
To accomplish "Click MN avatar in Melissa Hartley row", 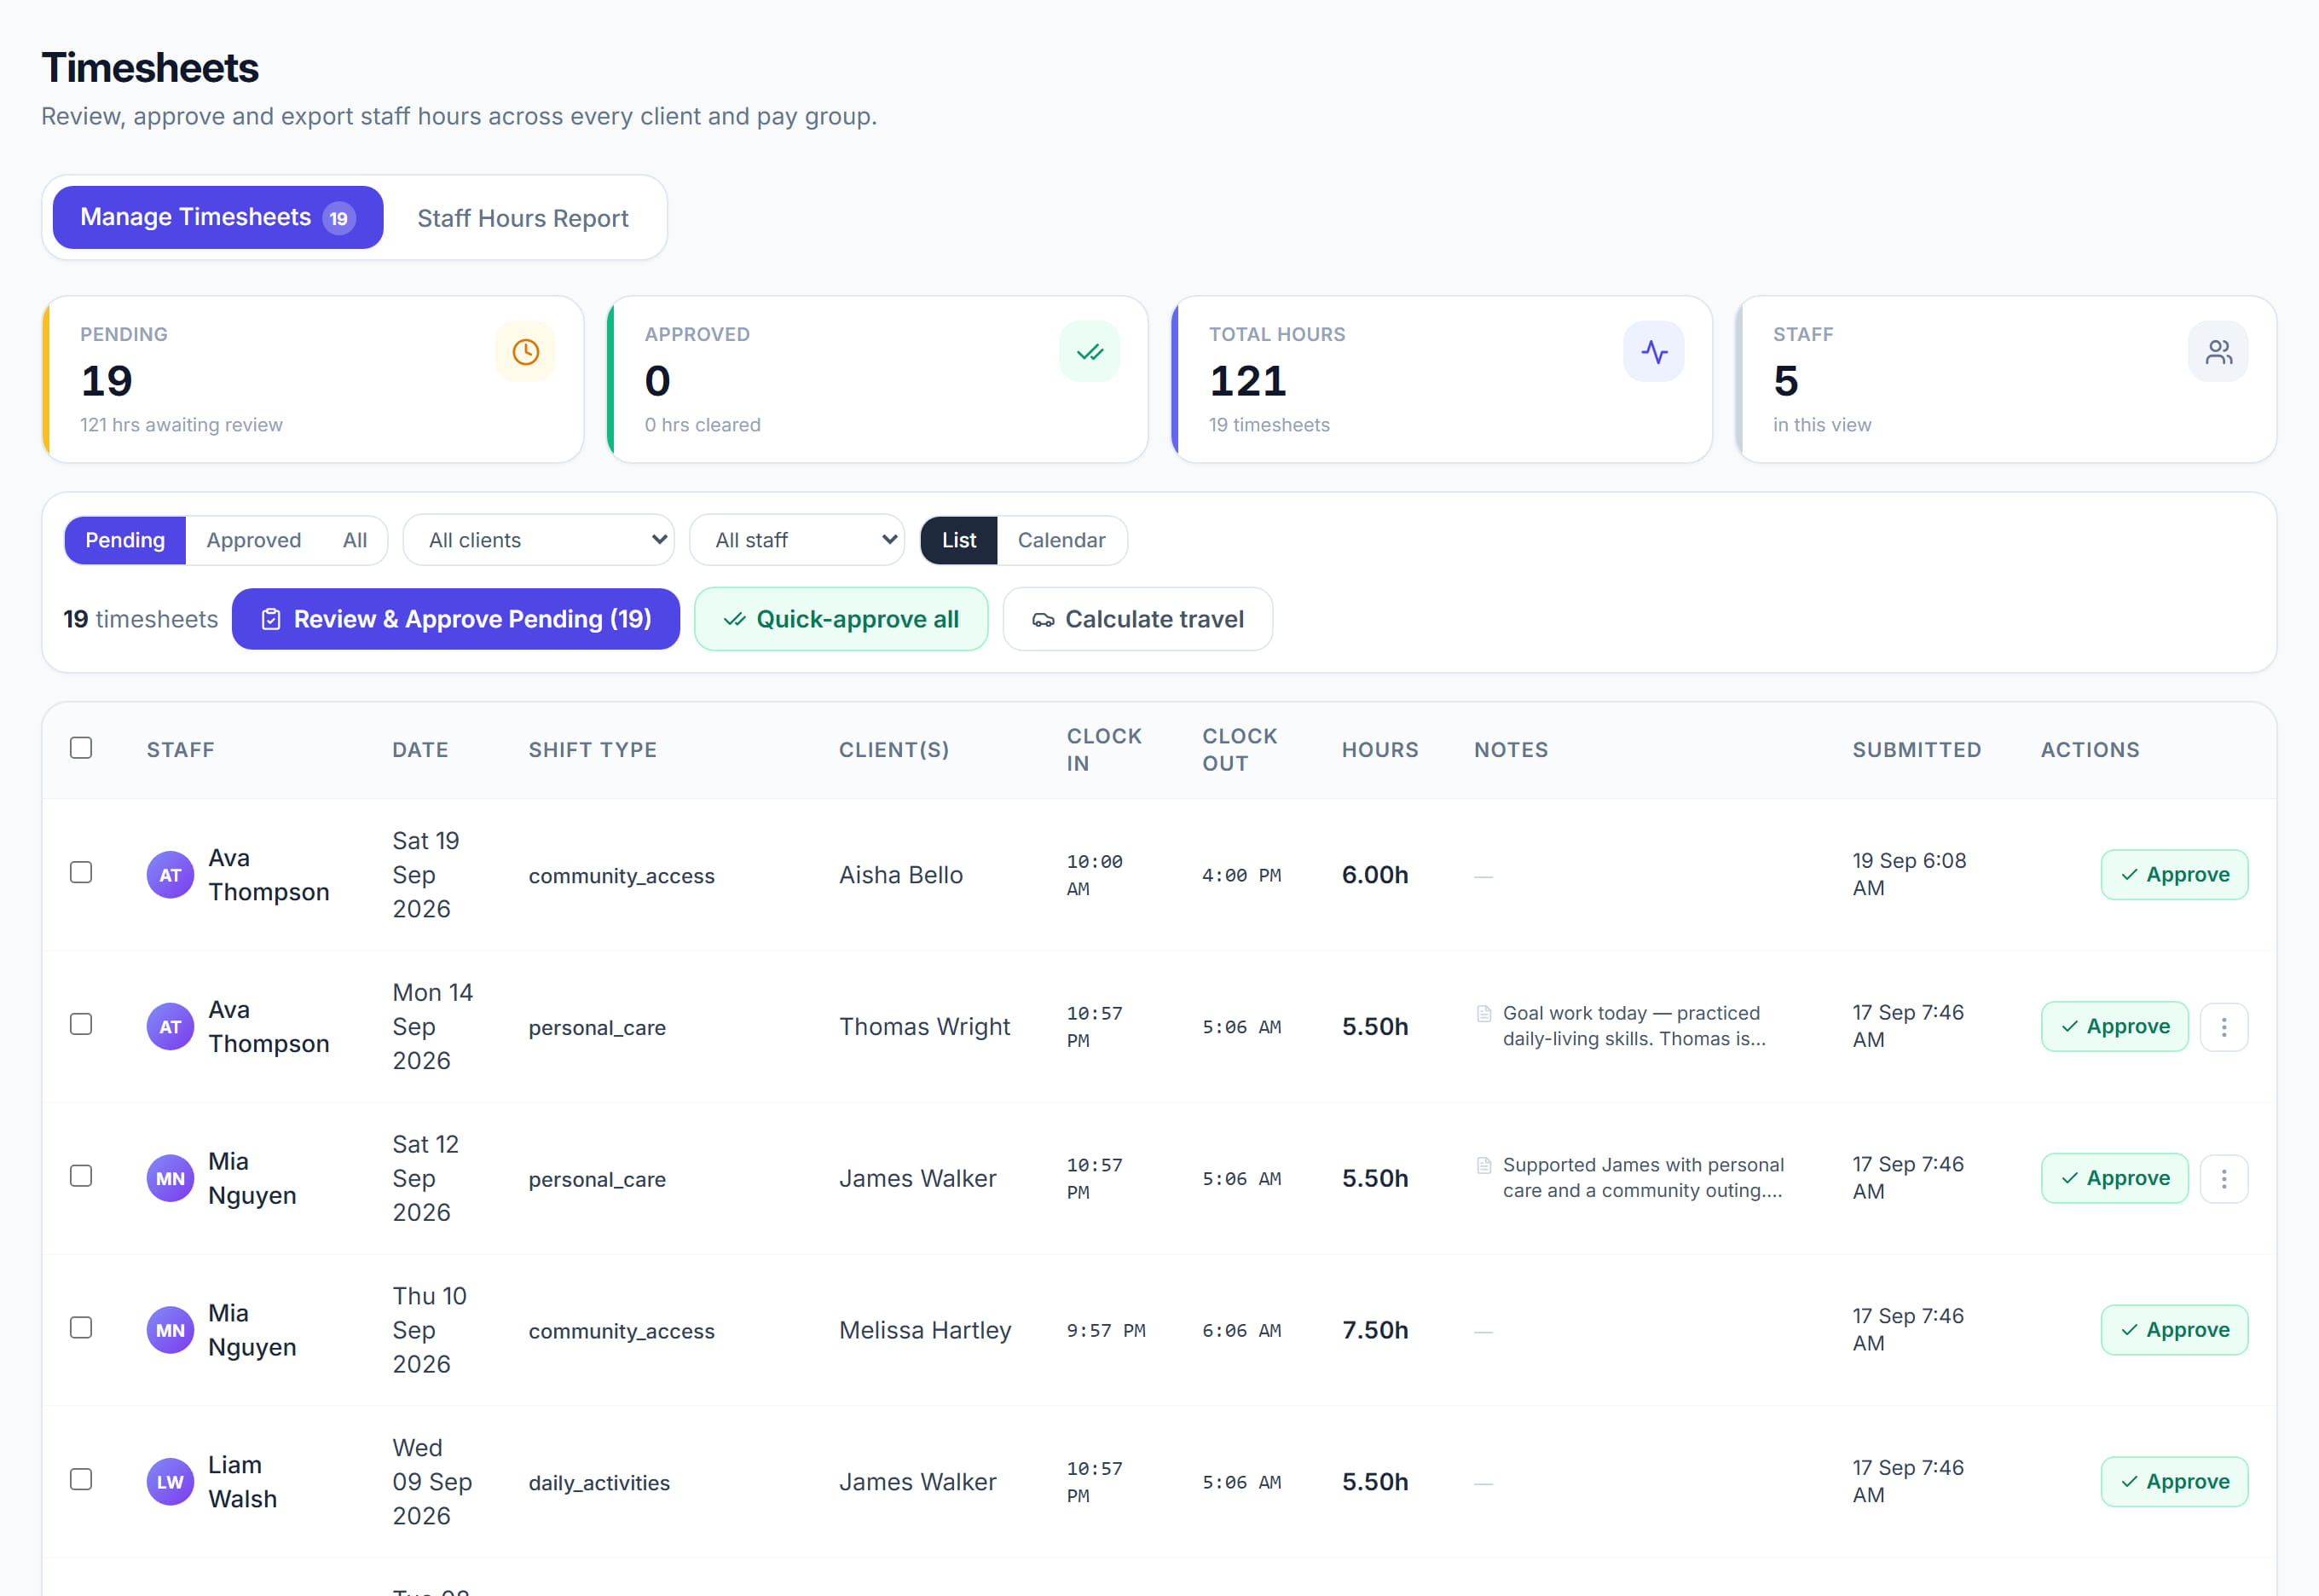I will coord(170,1331).
